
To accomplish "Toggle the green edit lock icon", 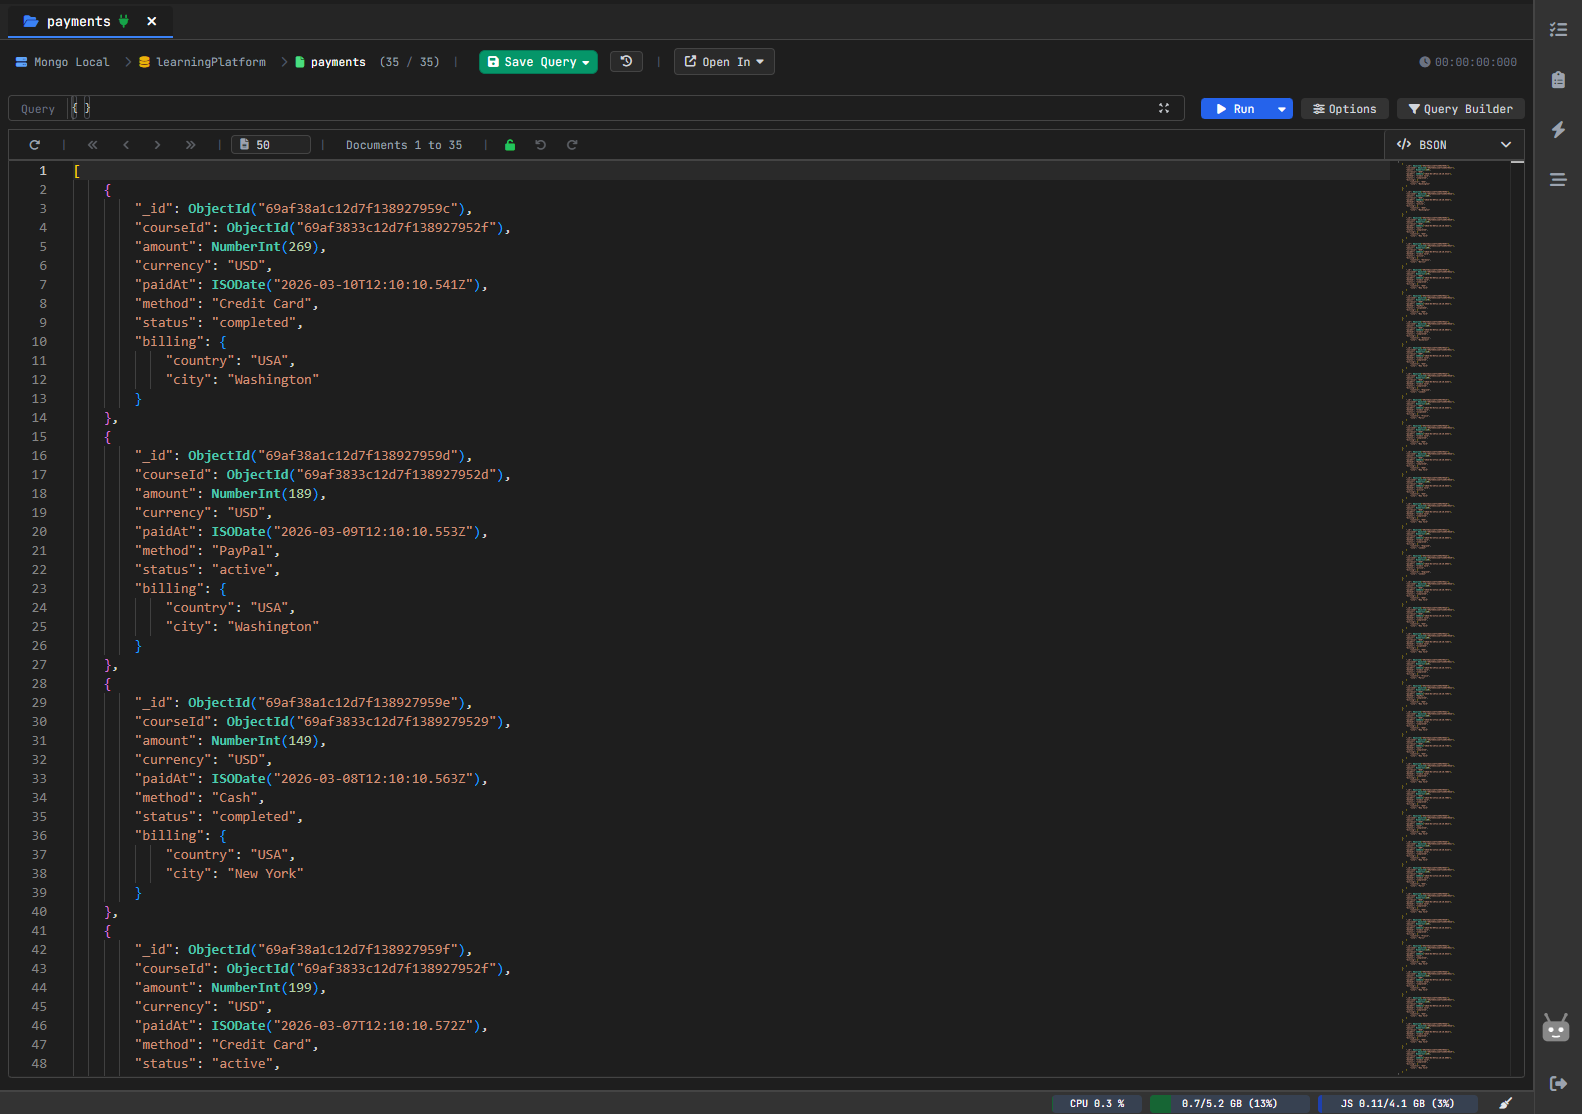I will coord(510,145).
